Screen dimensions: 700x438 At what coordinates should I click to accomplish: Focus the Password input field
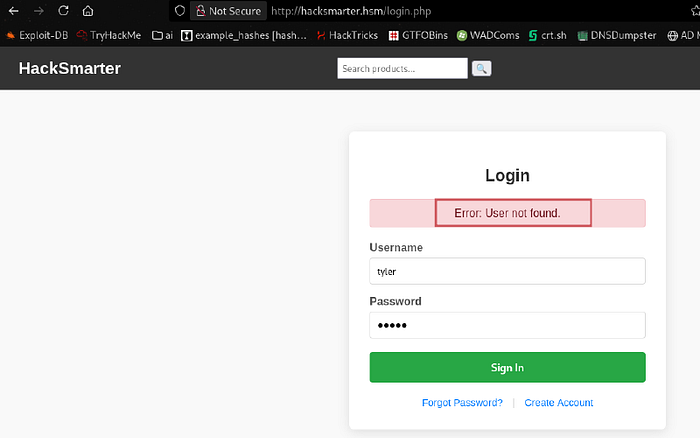click(x=507, y=325)
